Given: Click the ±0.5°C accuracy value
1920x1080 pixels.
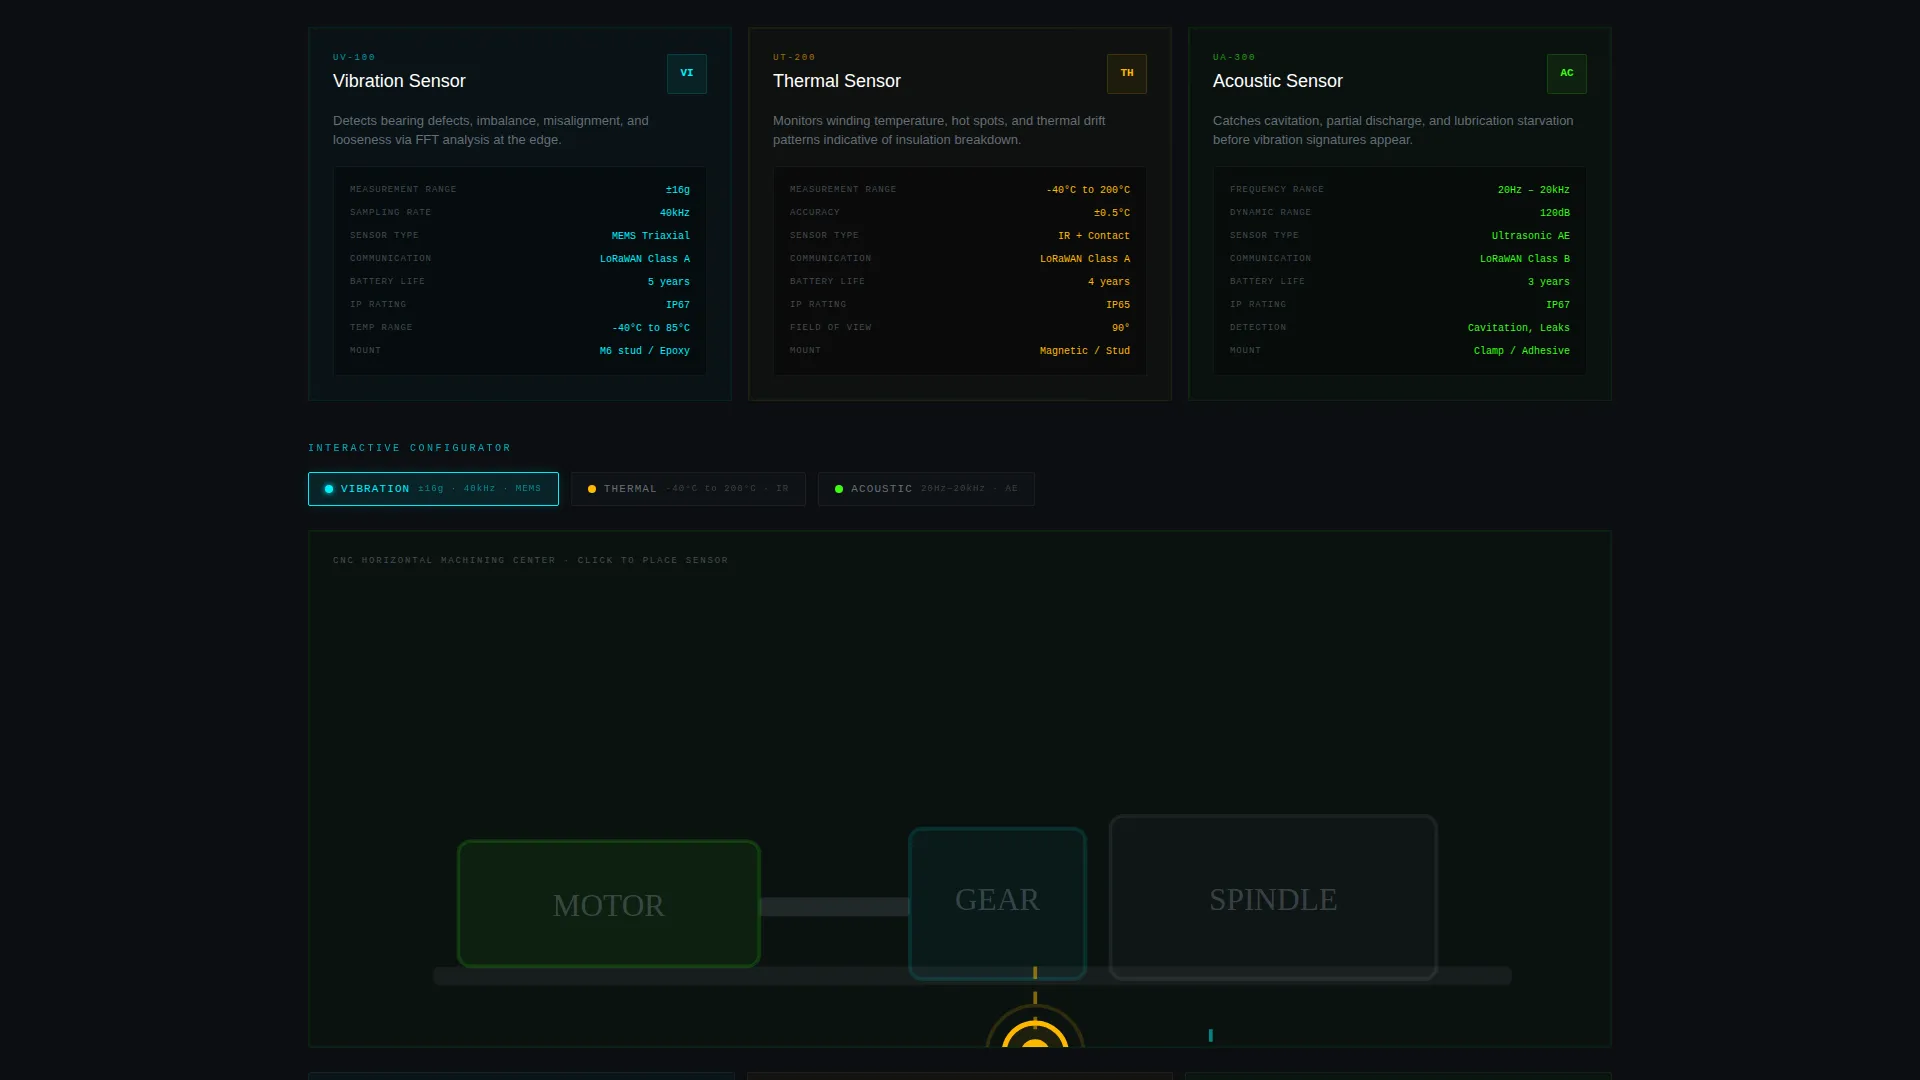Looking at the screenshot, I should point(1112,213).
